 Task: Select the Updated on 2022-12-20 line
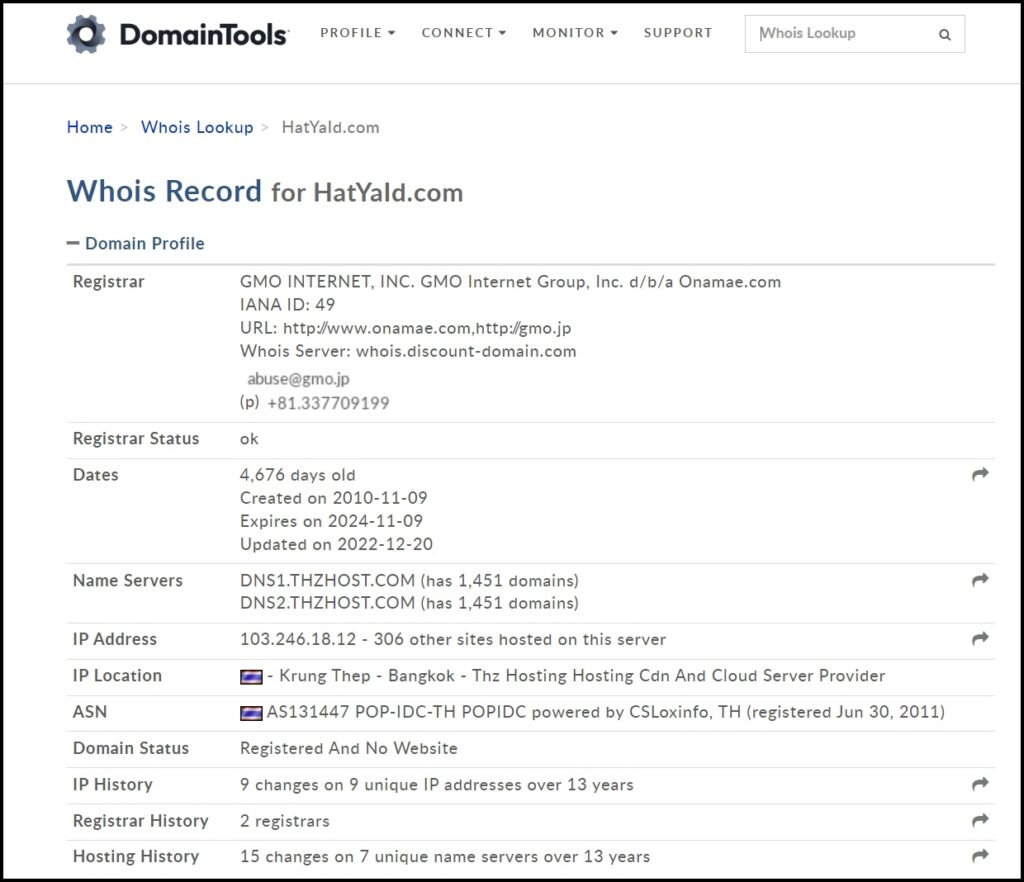[336, 544]
